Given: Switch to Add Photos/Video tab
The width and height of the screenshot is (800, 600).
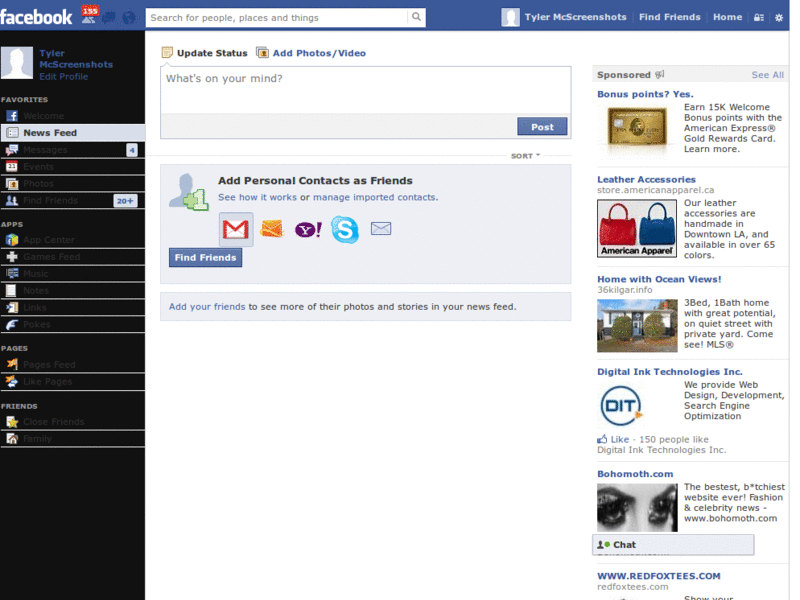Looking at the screenshot, I should (x=311, y=53).
